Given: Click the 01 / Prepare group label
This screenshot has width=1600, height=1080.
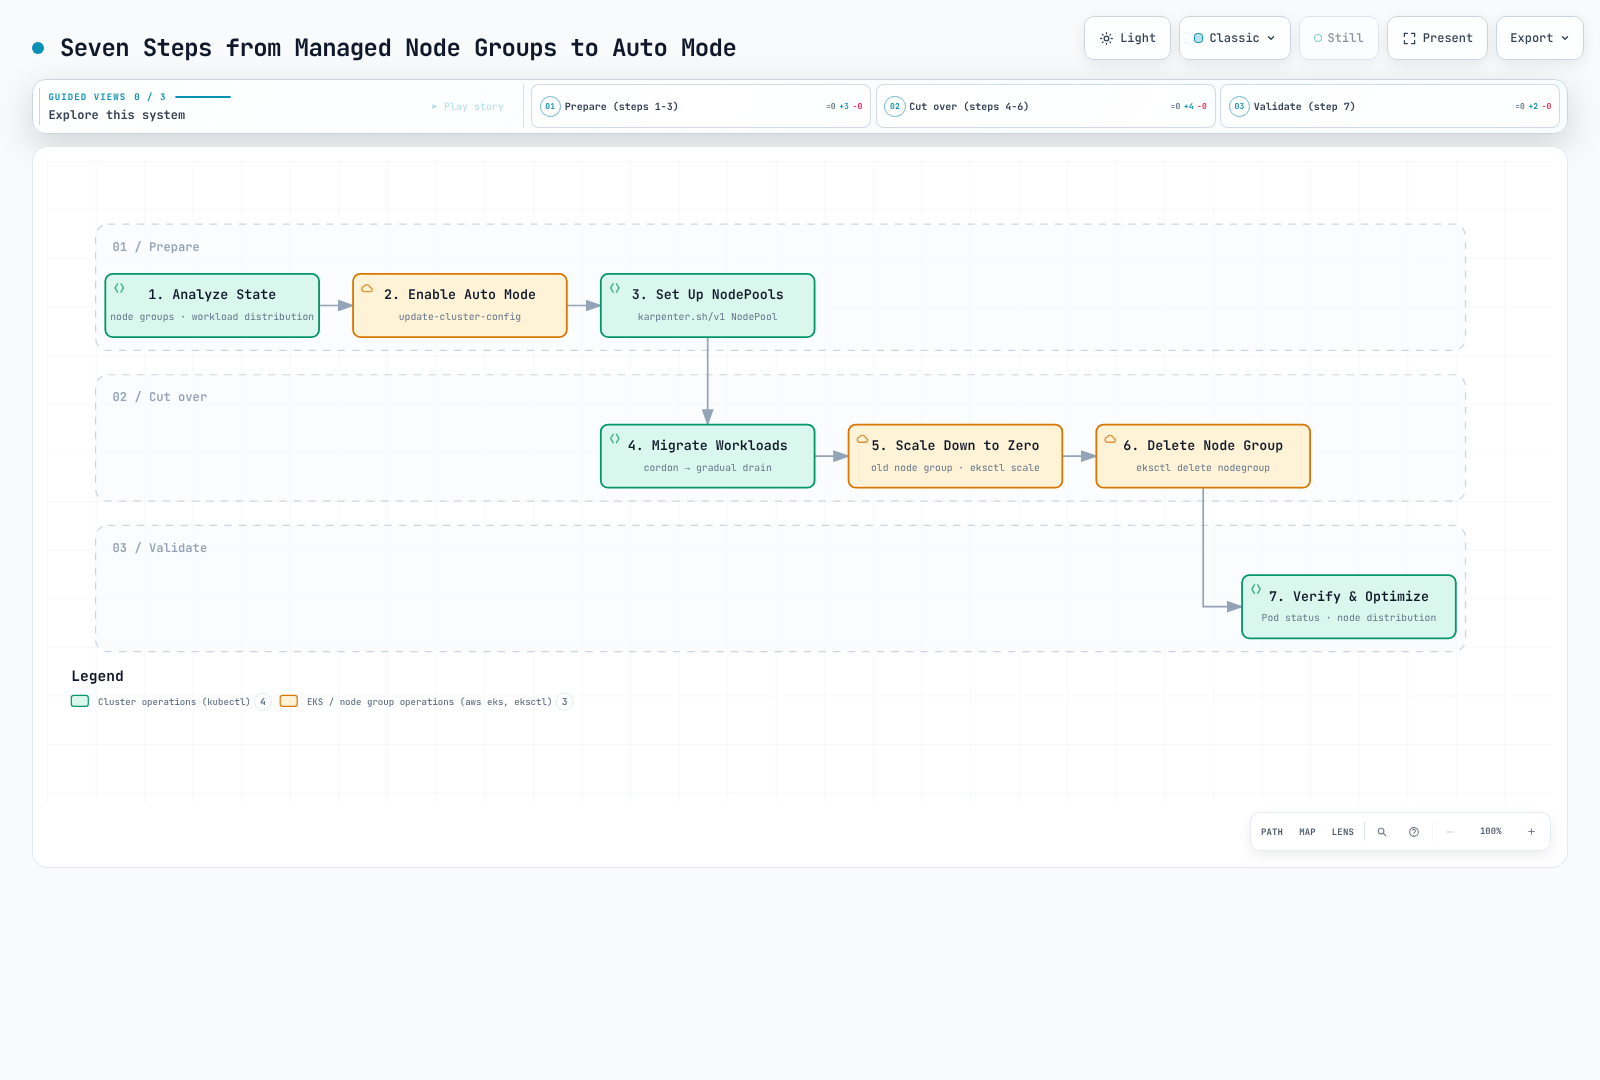Looking at the screenshot, I should coord(156,247).
